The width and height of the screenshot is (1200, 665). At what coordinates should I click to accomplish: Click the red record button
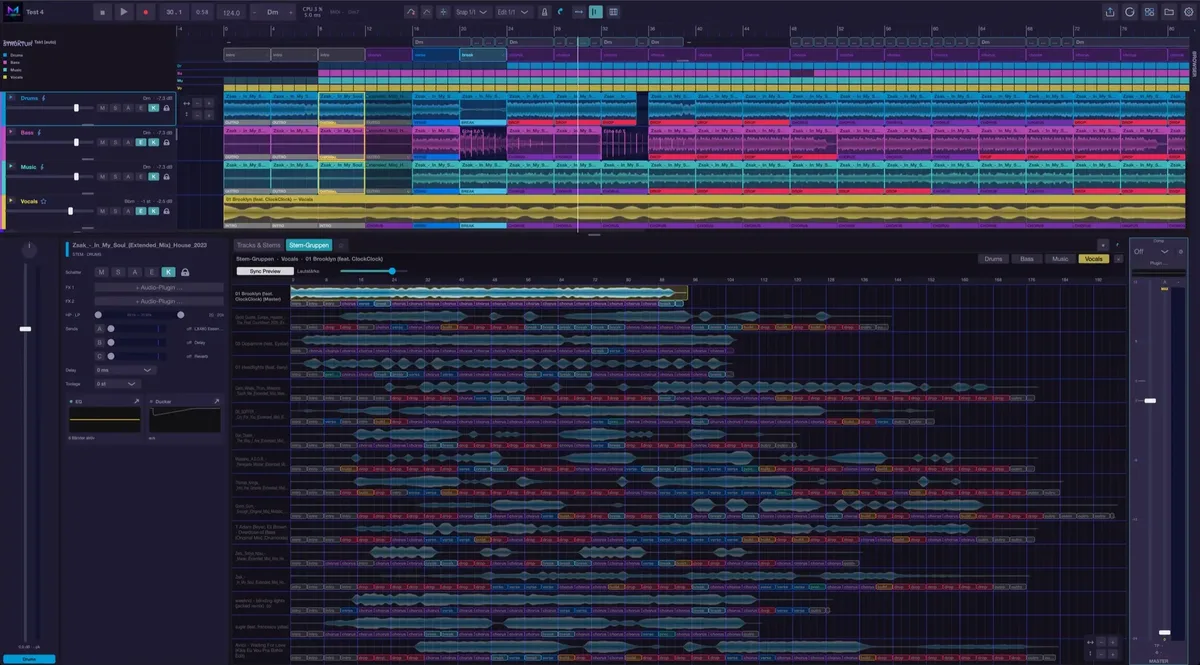[x=146, y=12]
